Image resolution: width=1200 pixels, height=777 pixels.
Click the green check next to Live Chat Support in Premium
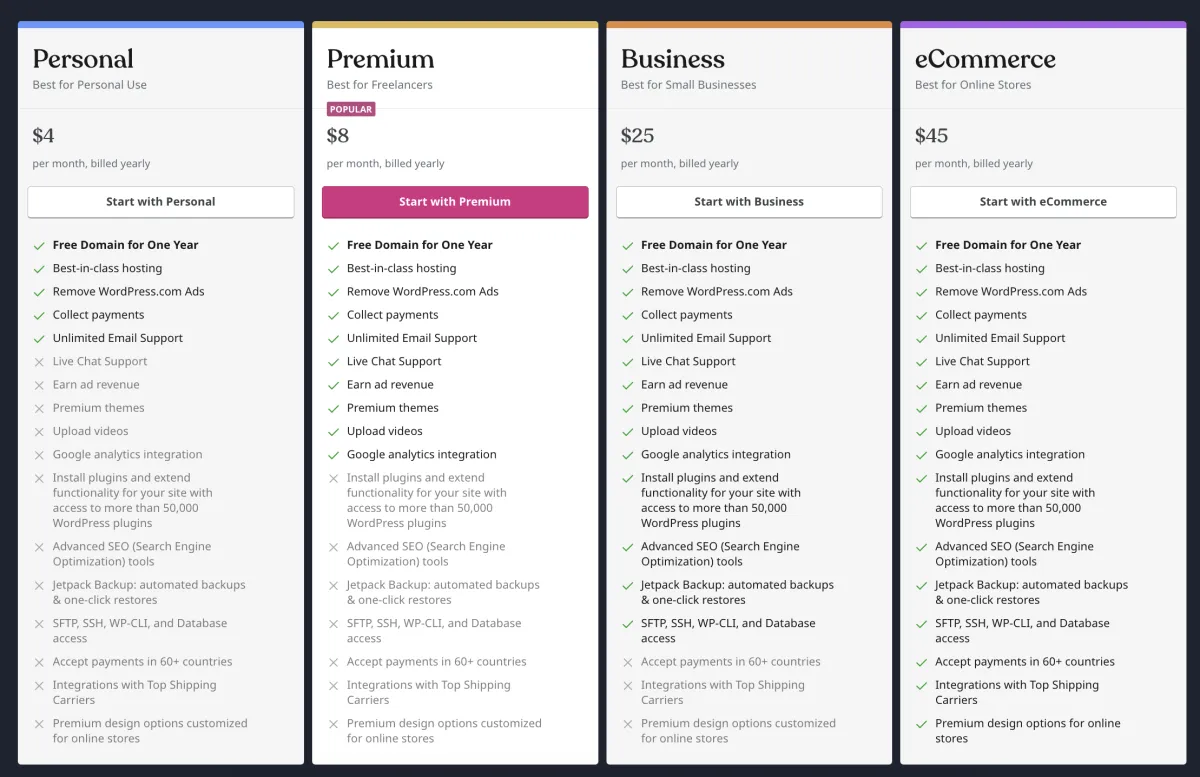(332, 361)
